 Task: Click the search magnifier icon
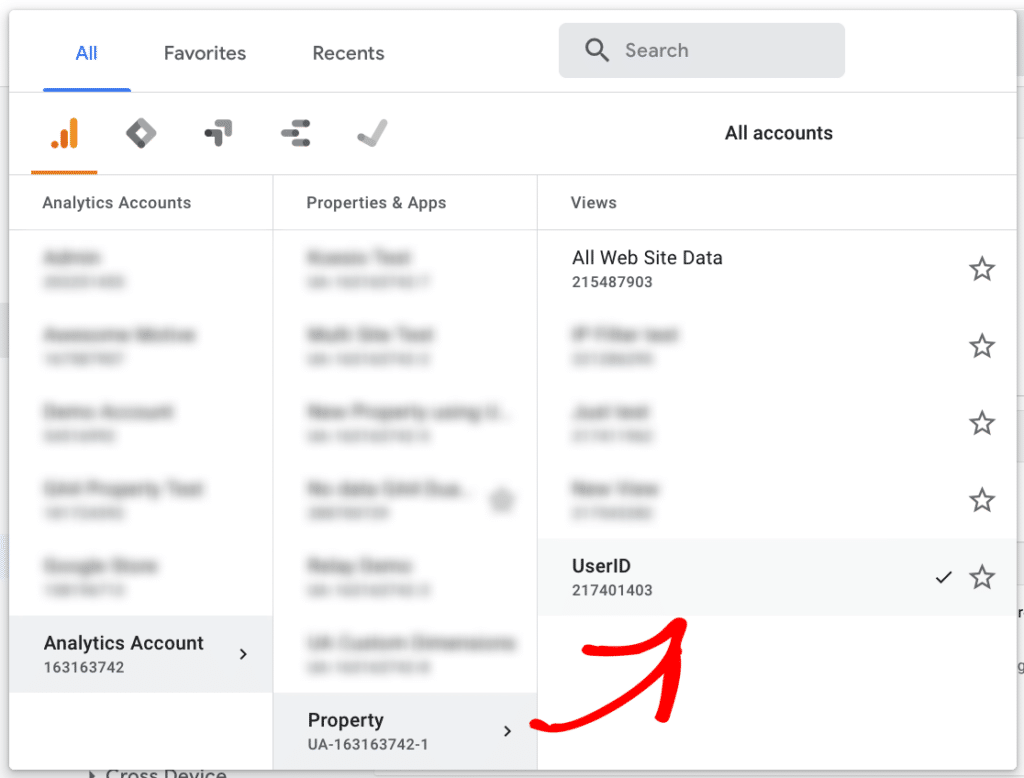pos(597,50)
